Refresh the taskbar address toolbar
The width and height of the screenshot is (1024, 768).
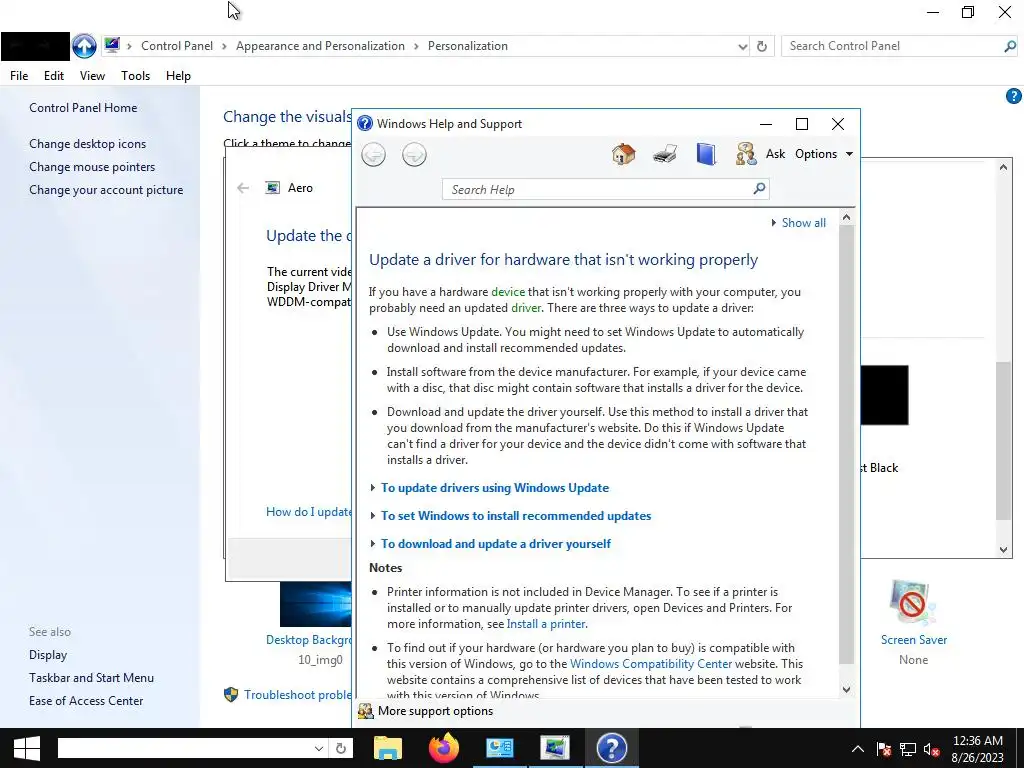pyautogui.click(x=341, y=748)
